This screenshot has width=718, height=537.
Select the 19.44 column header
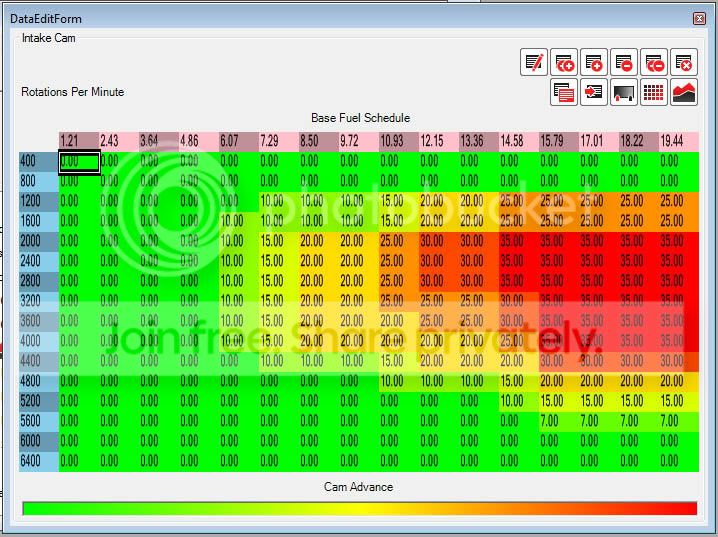678,141
